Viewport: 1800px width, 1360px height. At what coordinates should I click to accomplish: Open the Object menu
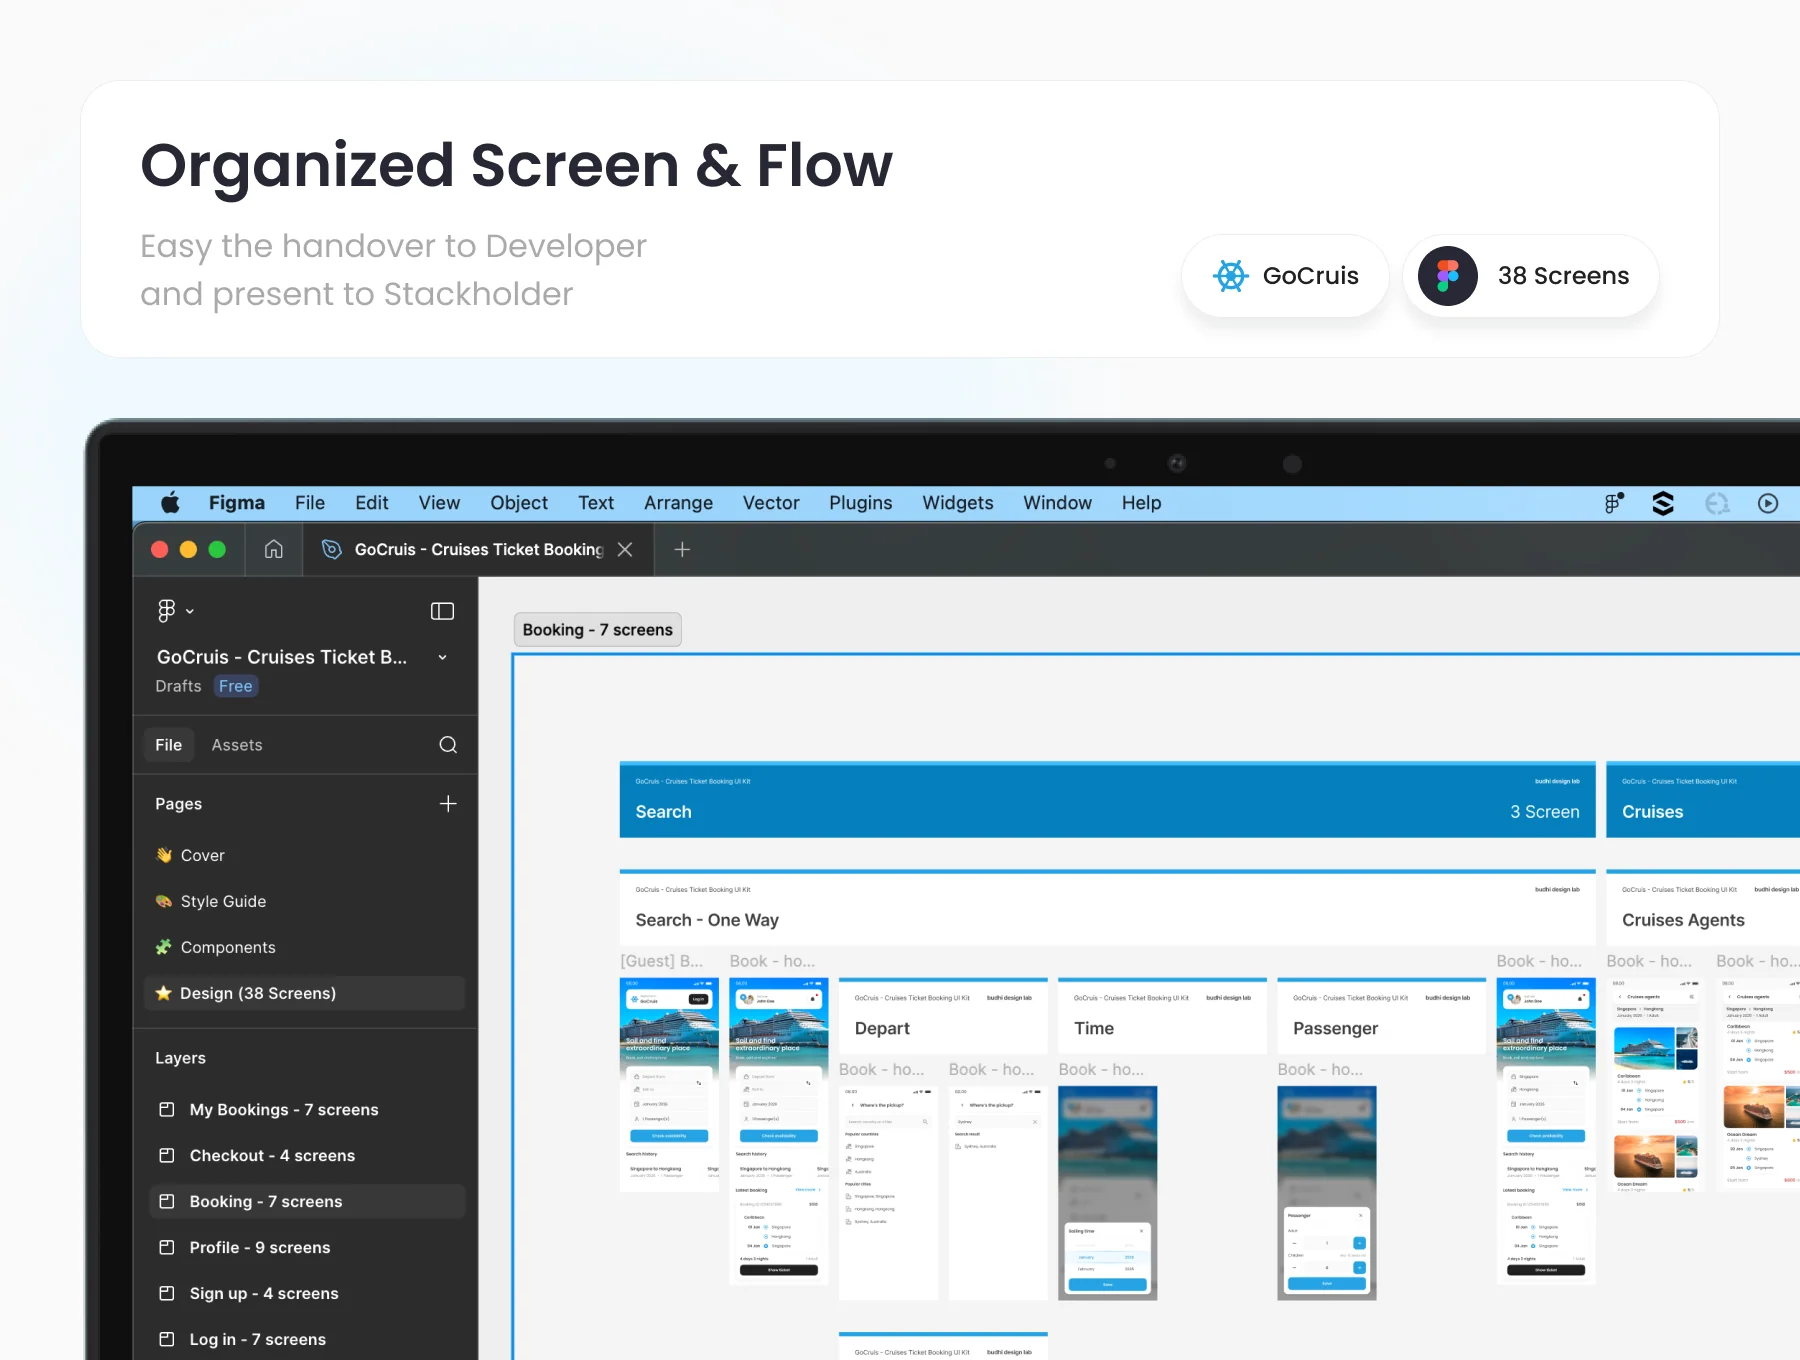coord(519,503)
